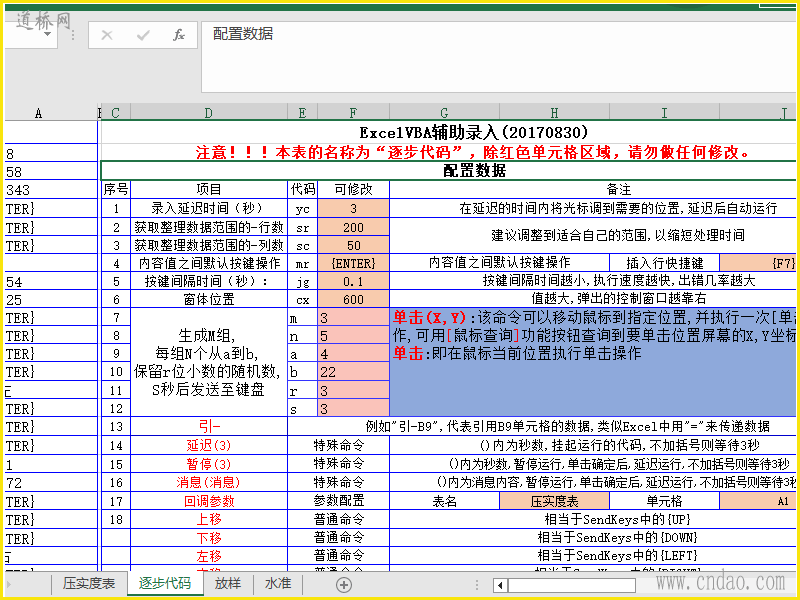Screen dimensions: 800x600
Task: Select column H header
Action: click(554, 113)
